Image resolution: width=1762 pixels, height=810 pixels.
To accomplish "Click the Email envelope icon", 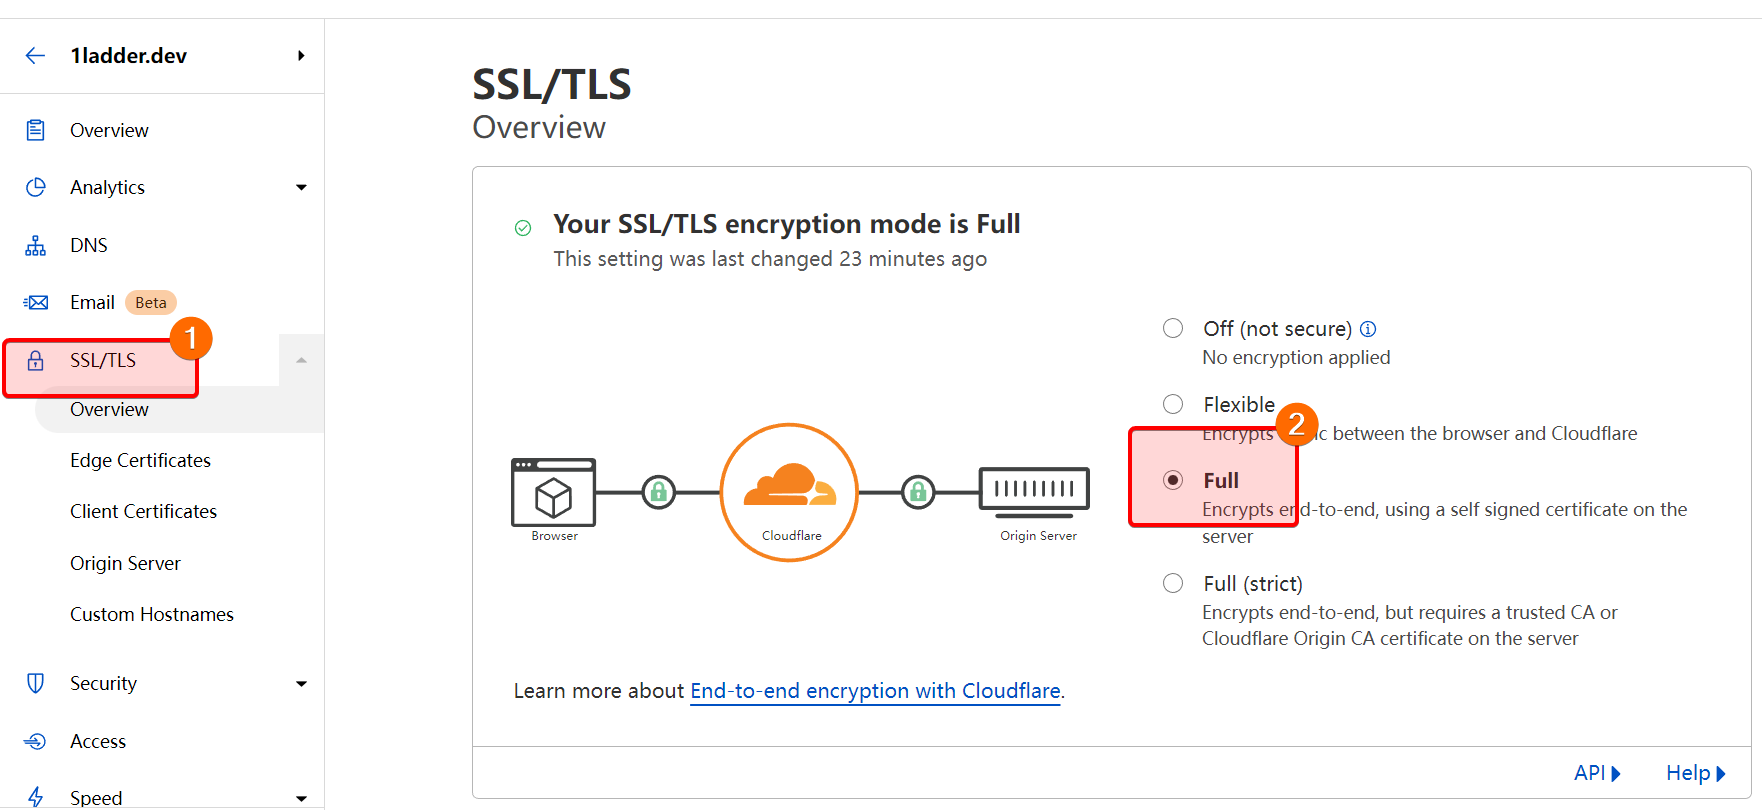I will [35, 302].
